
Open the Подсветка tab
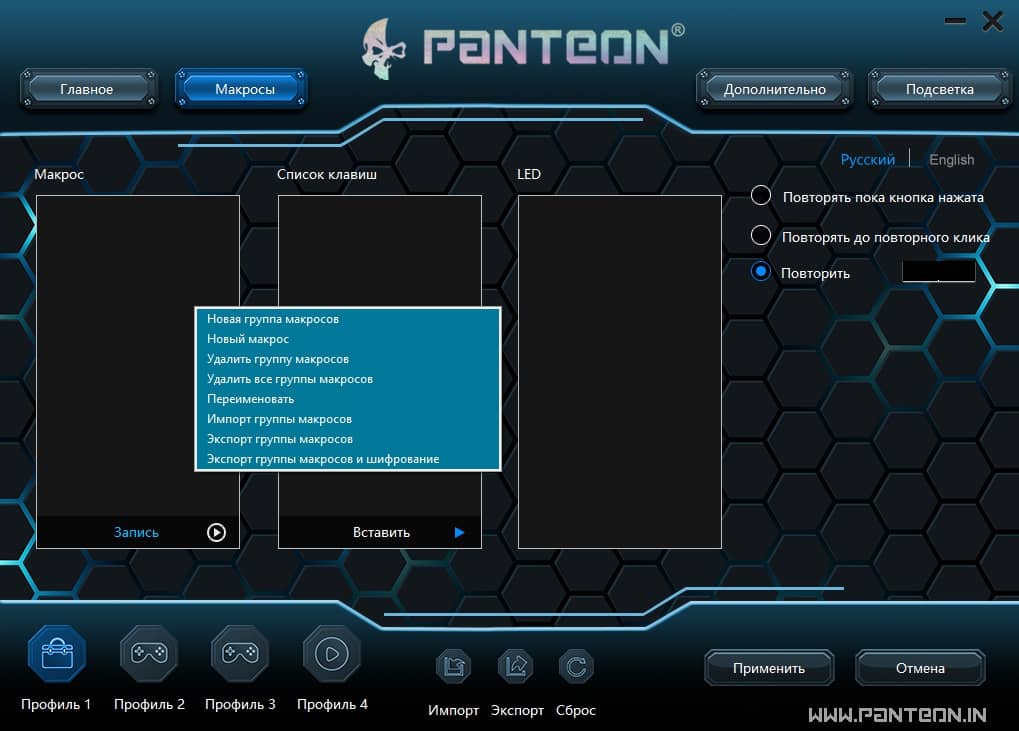tap(940, 89)
